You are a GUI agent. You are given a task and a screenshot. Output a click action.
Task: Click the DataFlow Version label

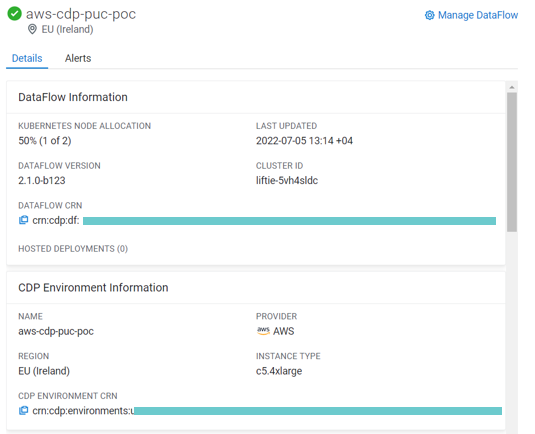click(59, 166)
